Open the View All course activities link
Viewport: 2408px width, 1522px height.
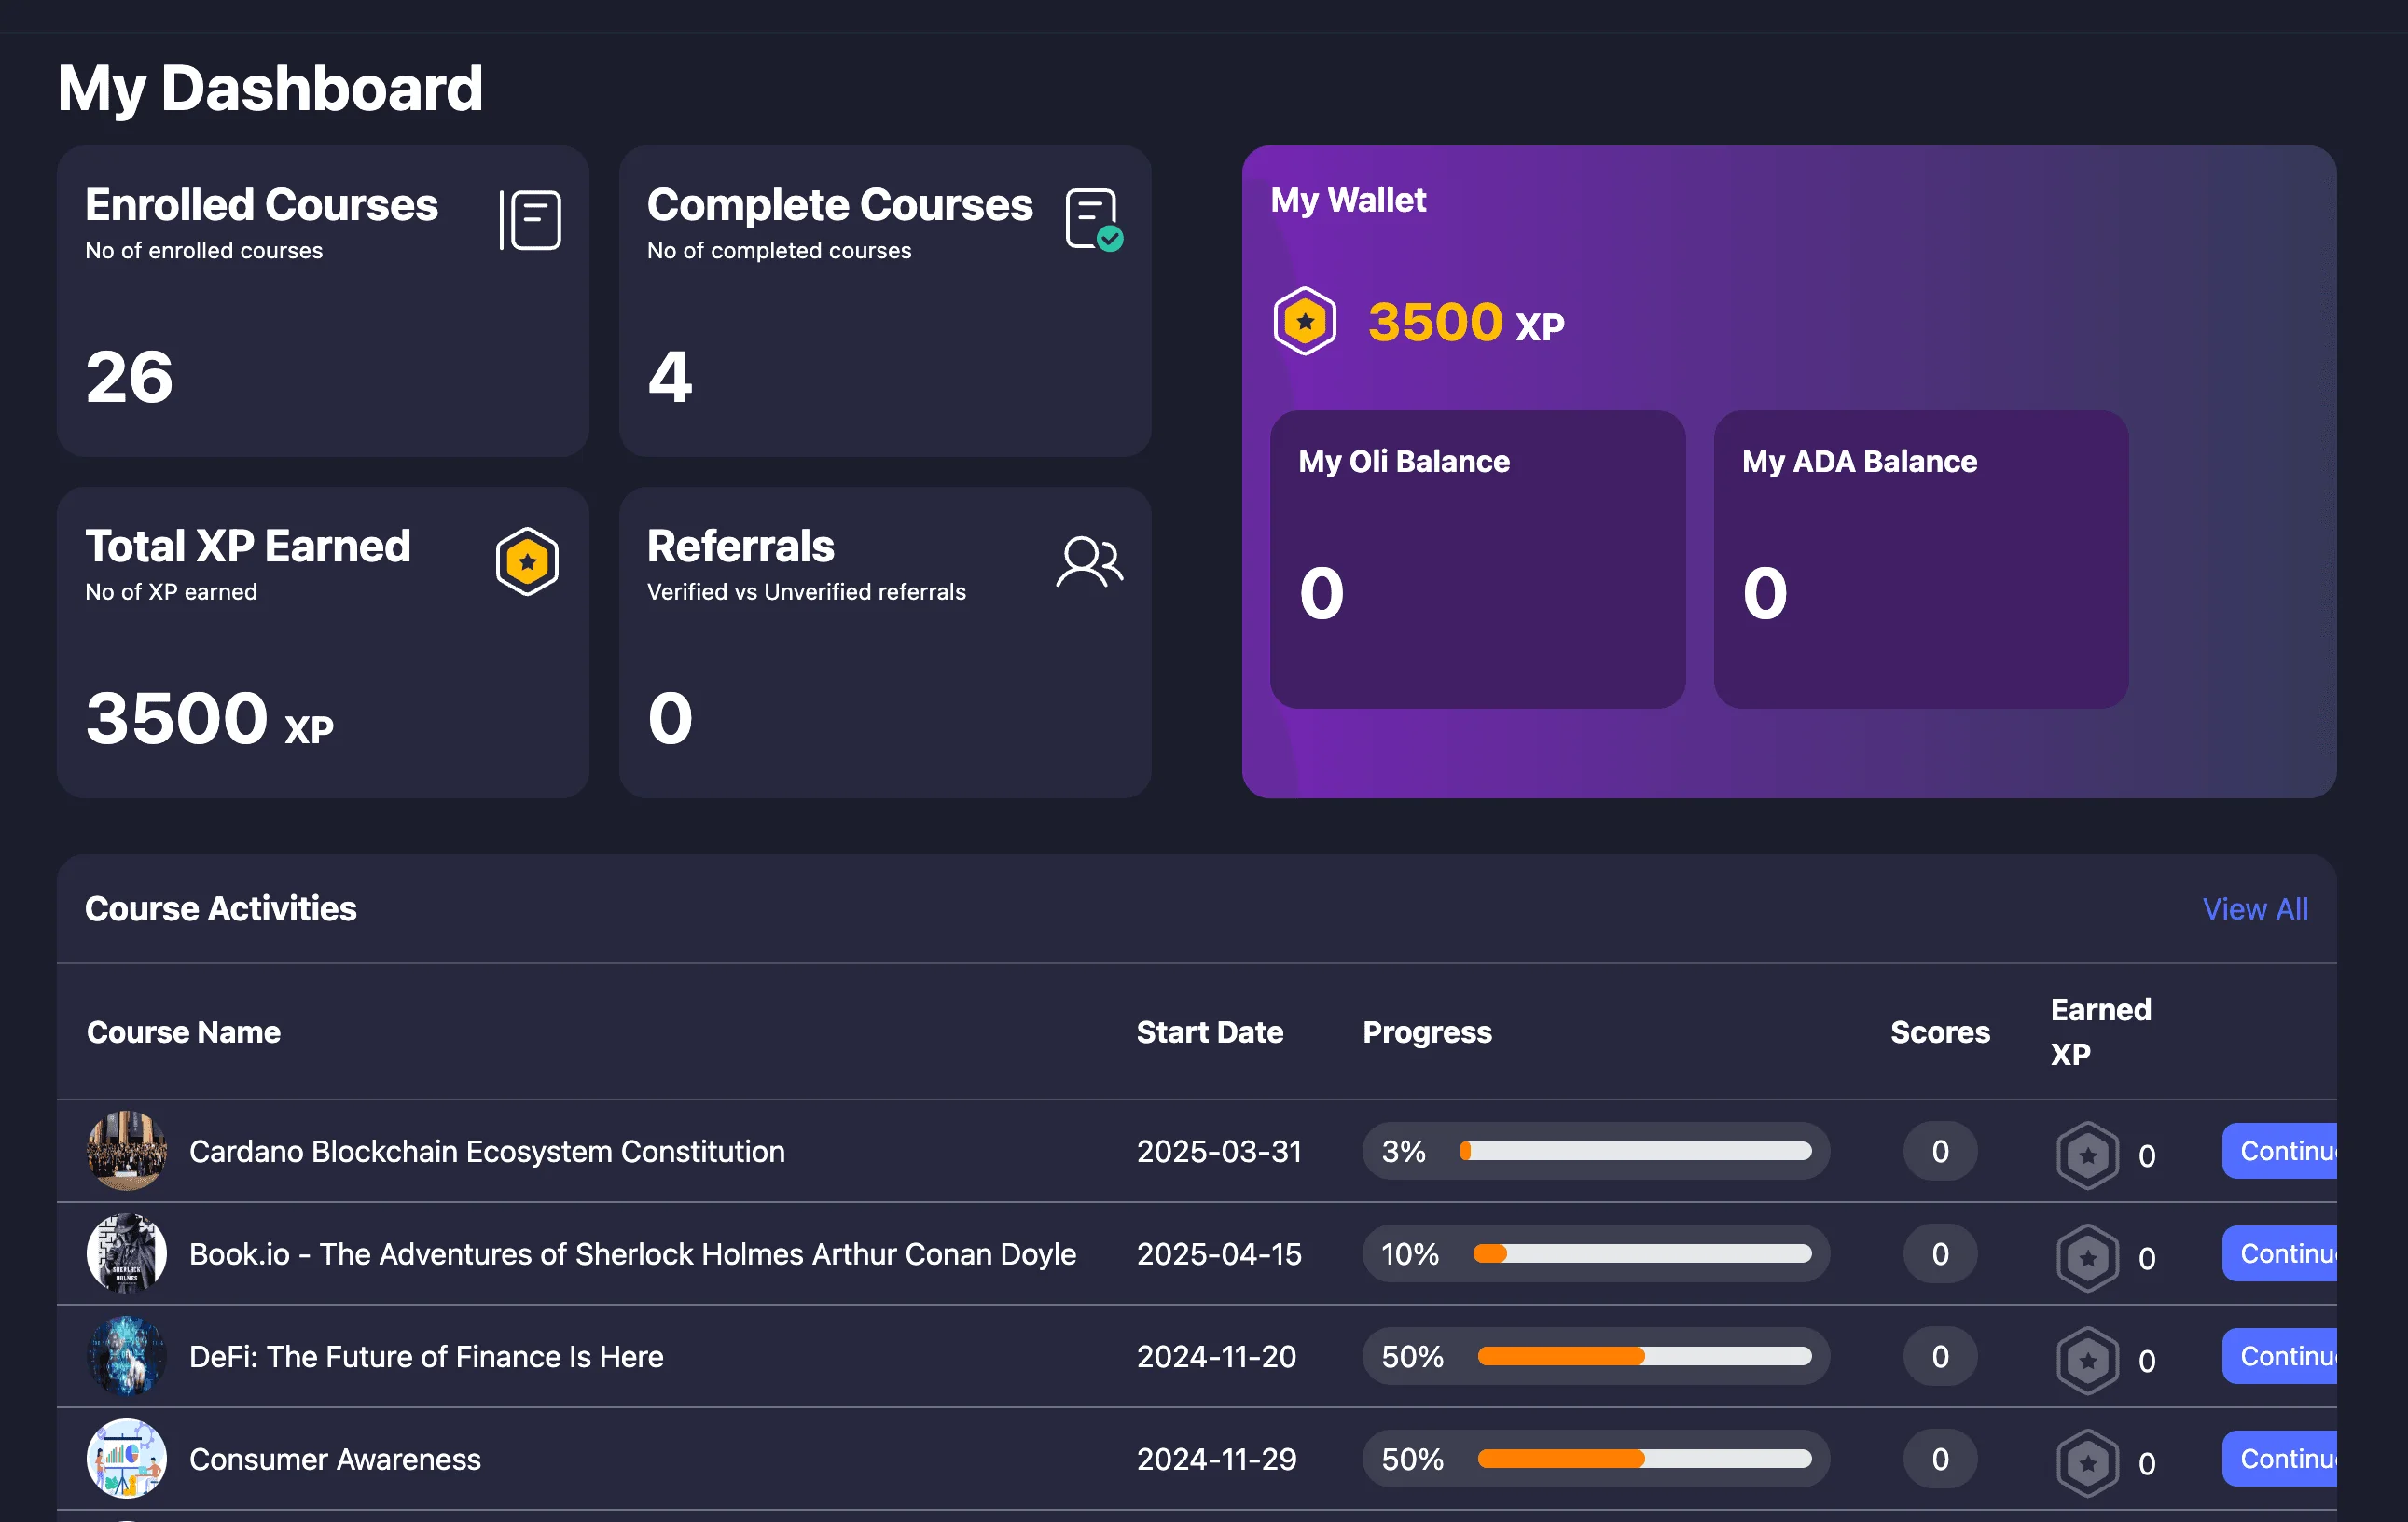pyautogui.click(x=2254, y=909)
